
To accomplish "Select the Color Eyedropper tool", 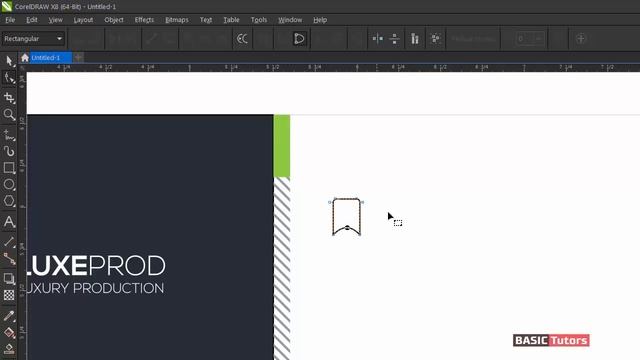I will tap(9, 316).
